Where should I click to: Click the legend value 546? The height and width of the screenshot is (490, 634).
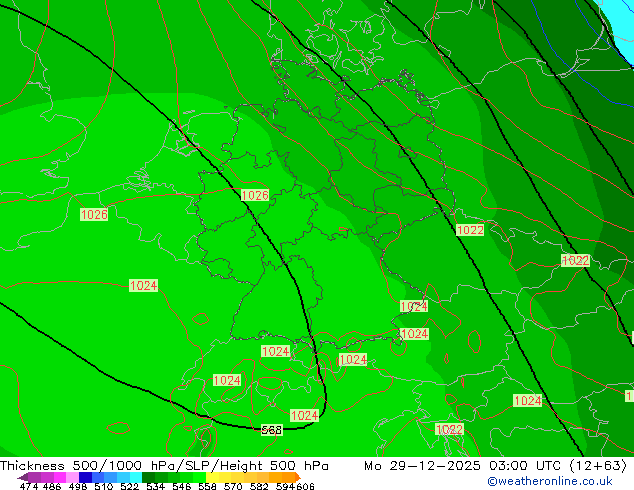[182, 486]
